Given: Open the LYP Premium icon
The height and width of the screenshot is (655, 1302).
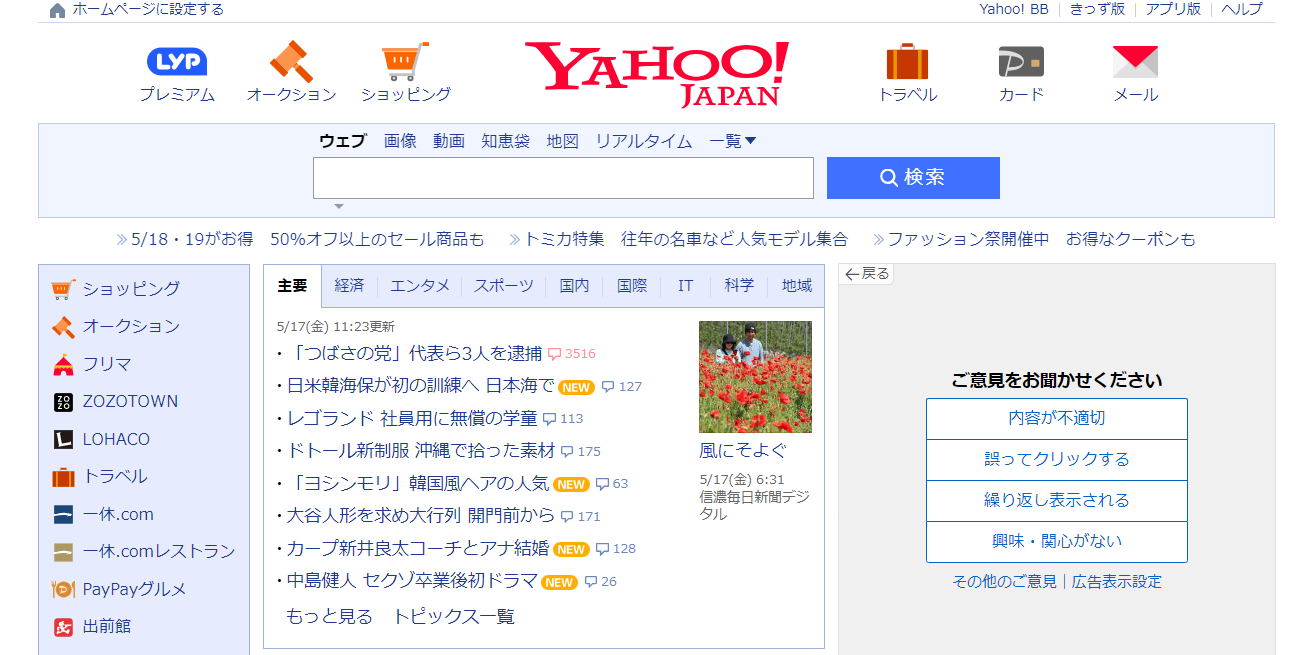Looking at the screenshot, I should (177, 62).
